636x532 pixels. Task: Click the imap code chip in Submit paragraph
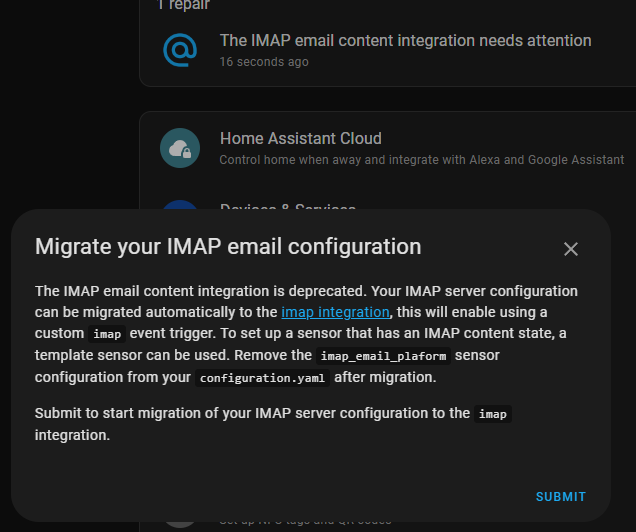point(493,414)
